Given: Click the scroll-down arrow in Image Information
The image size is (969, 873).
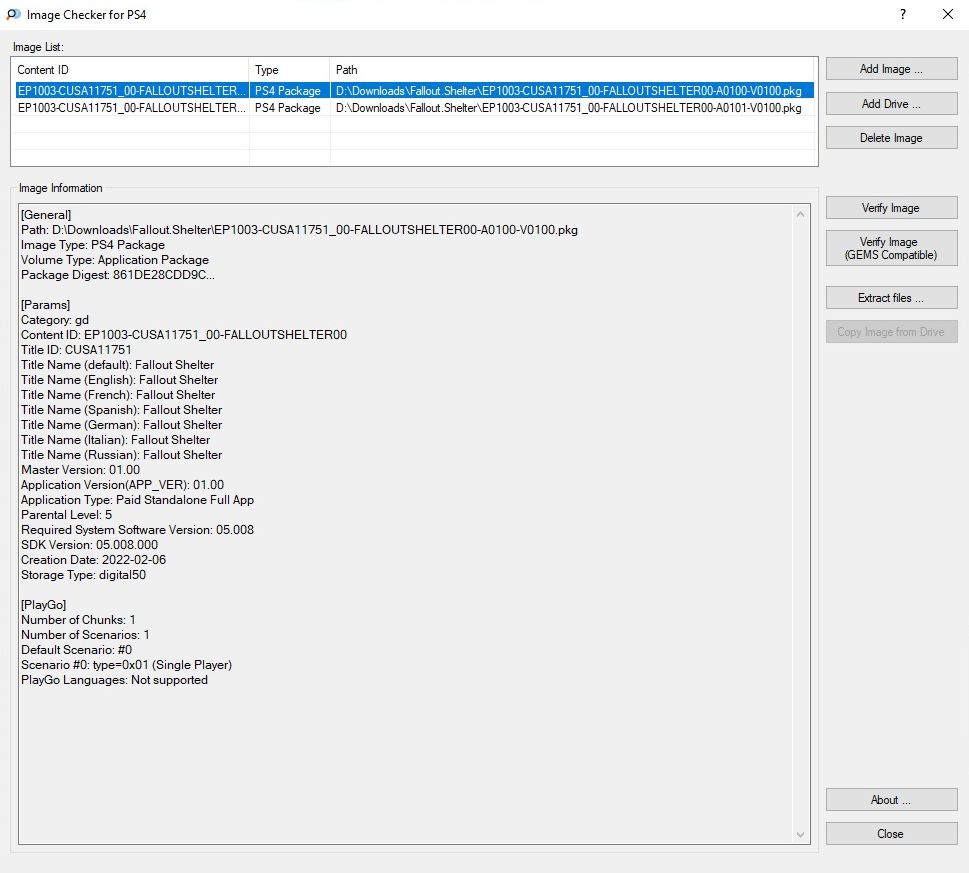Looking at the screenshot, I should click(x=800, y=835).
